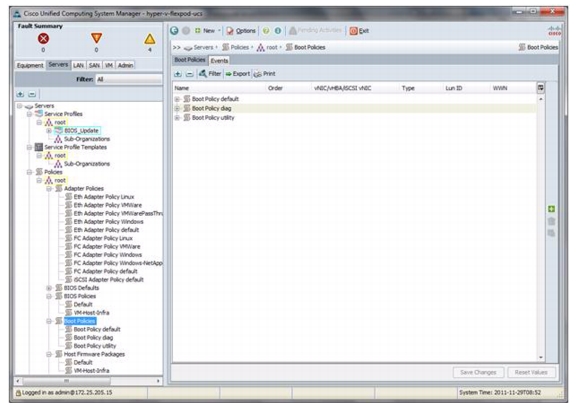Expand Boot Policy diag table row
Image resolution: width=576 pixels, height=403 pixels.
[177, 108]
